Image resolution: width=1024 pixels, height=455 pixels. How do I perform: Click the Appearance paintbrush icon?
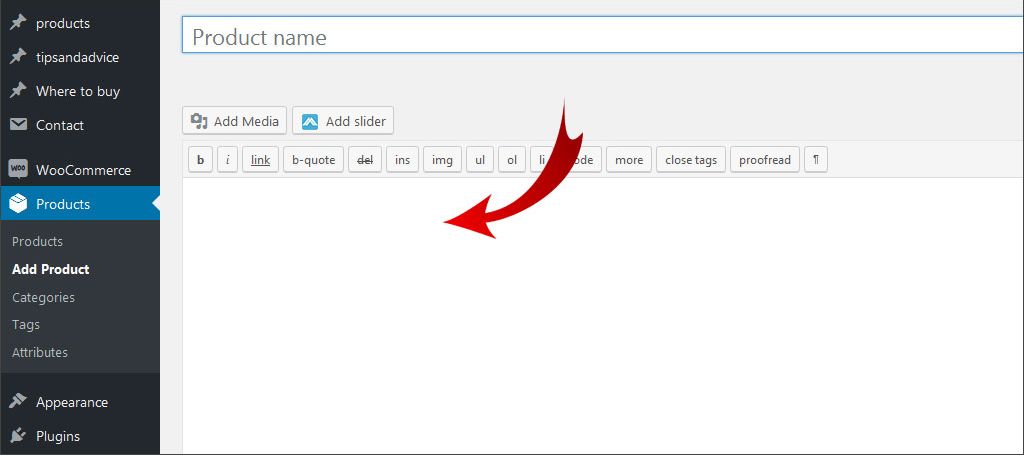tap(17, 402)
